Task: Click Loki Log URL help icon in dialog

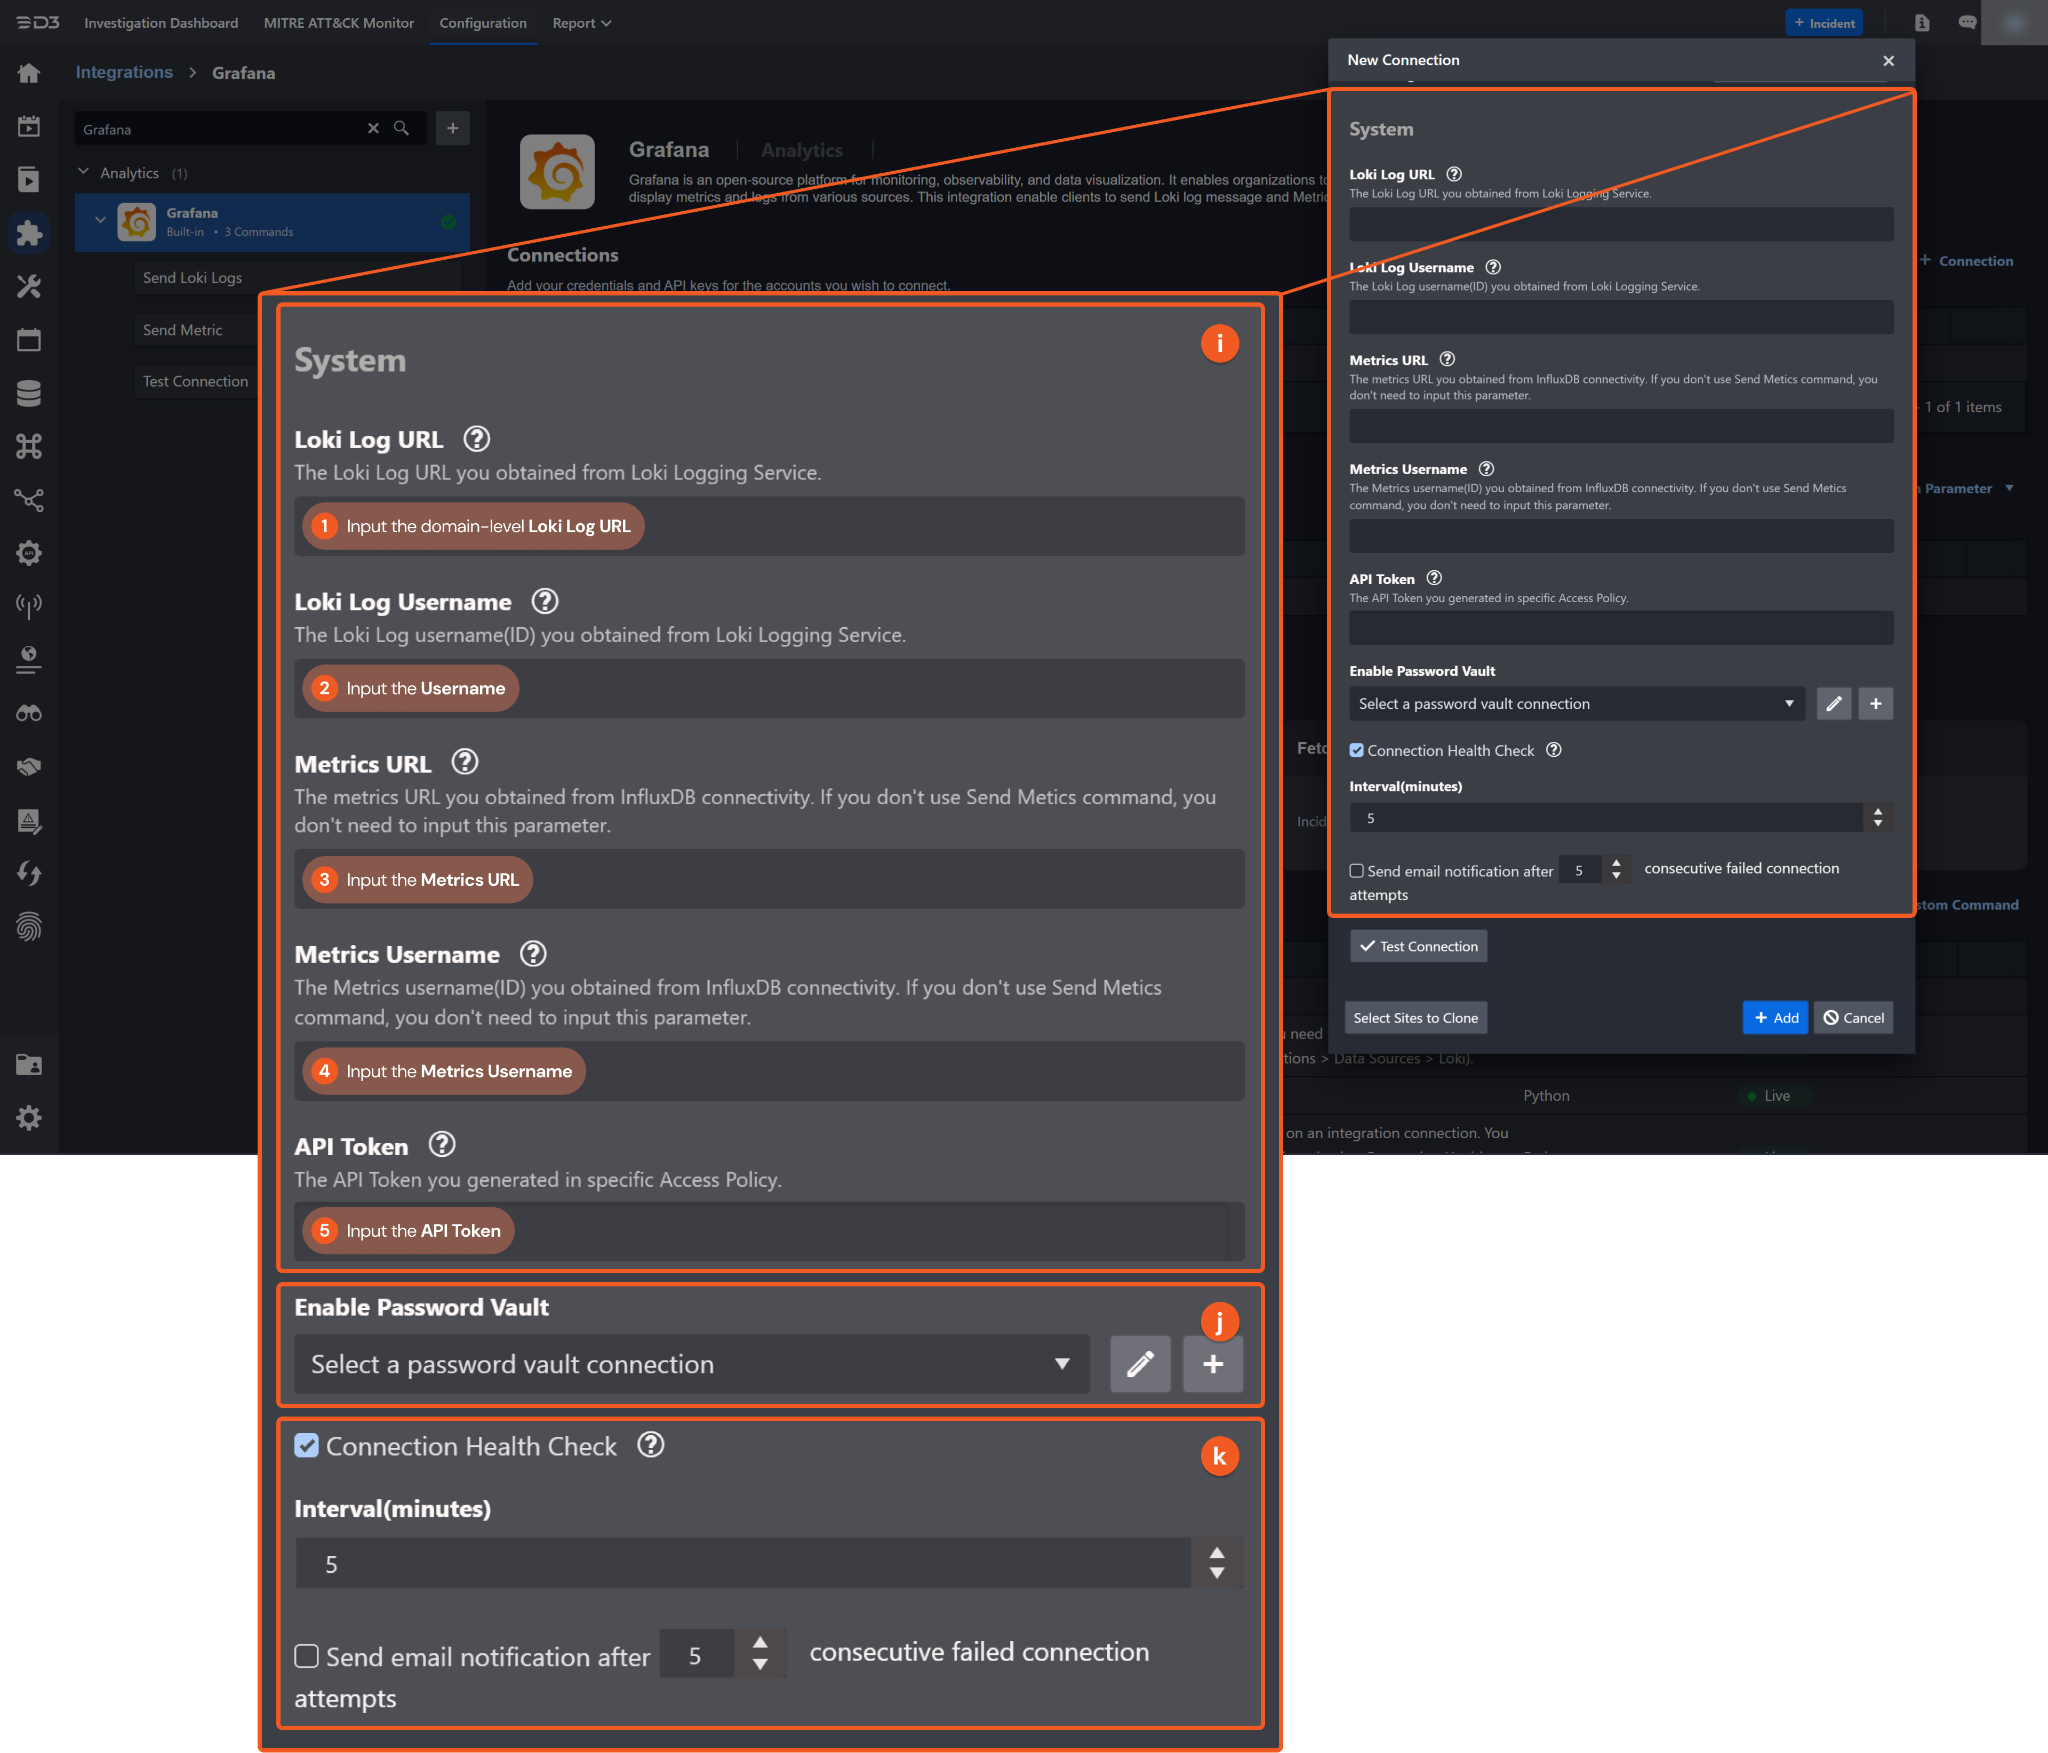Action: (1454, 174)
